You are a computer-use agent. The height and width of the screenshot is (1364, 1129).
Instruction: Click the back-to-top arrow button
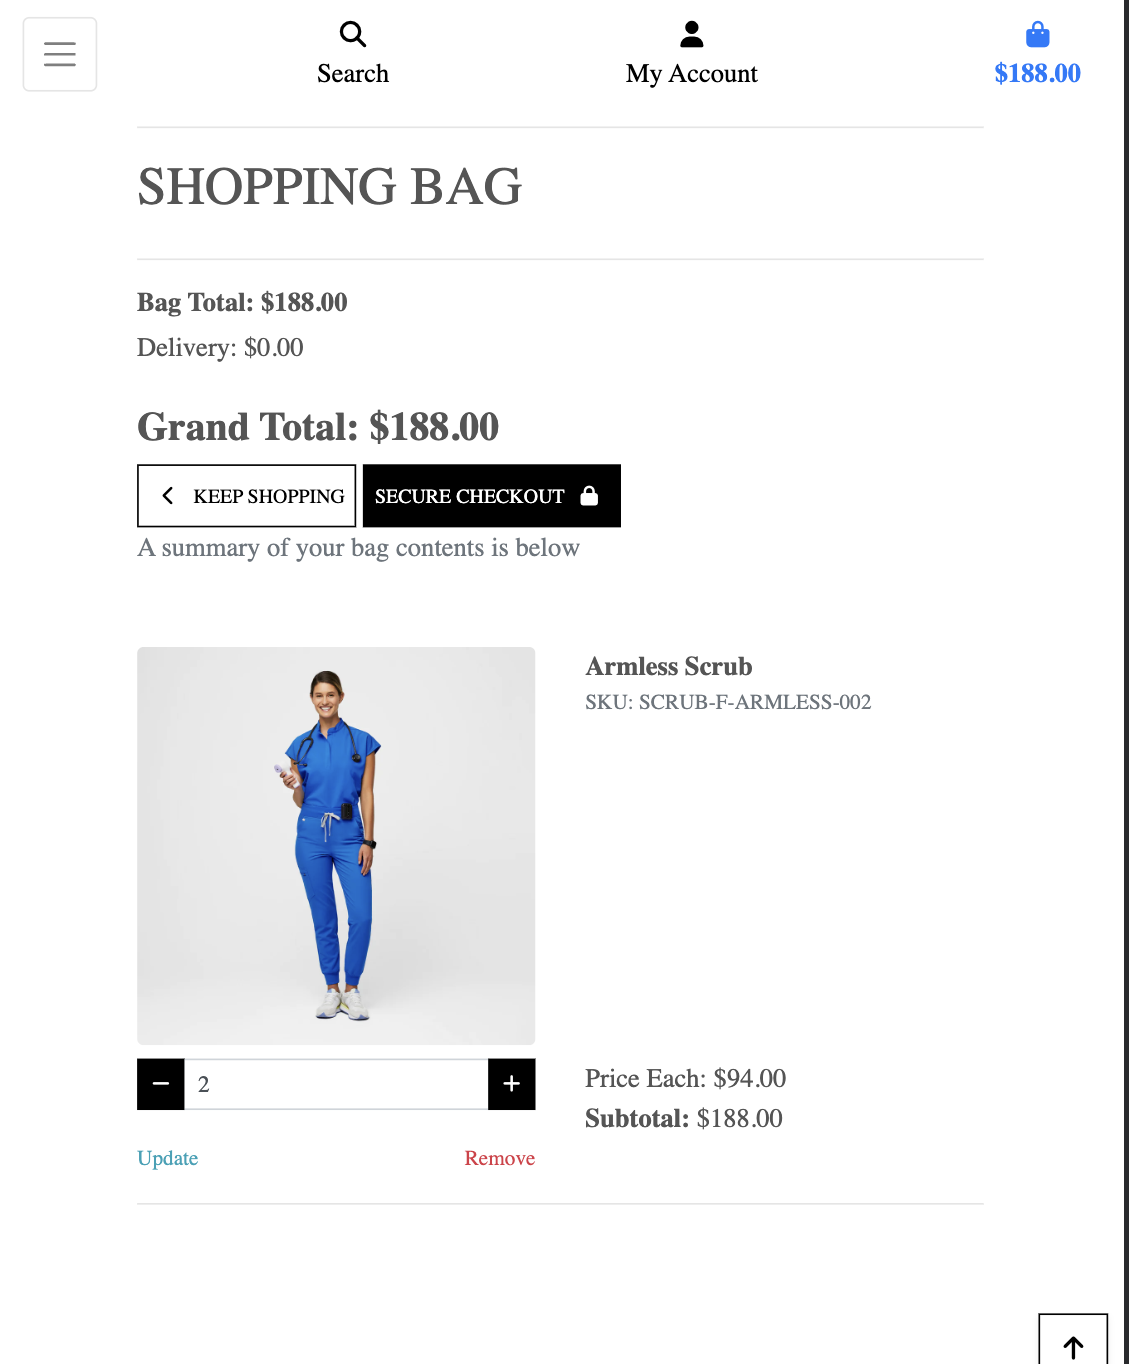[1073, 1340]
